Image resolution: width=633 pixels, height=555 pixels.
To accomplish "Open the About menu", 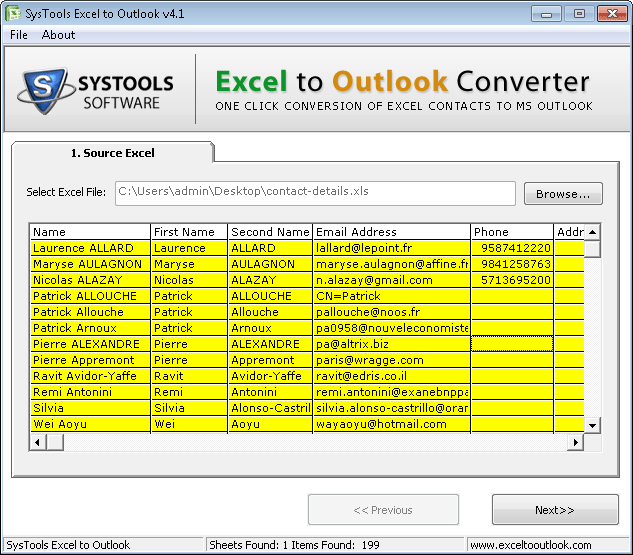I will 58,35.
